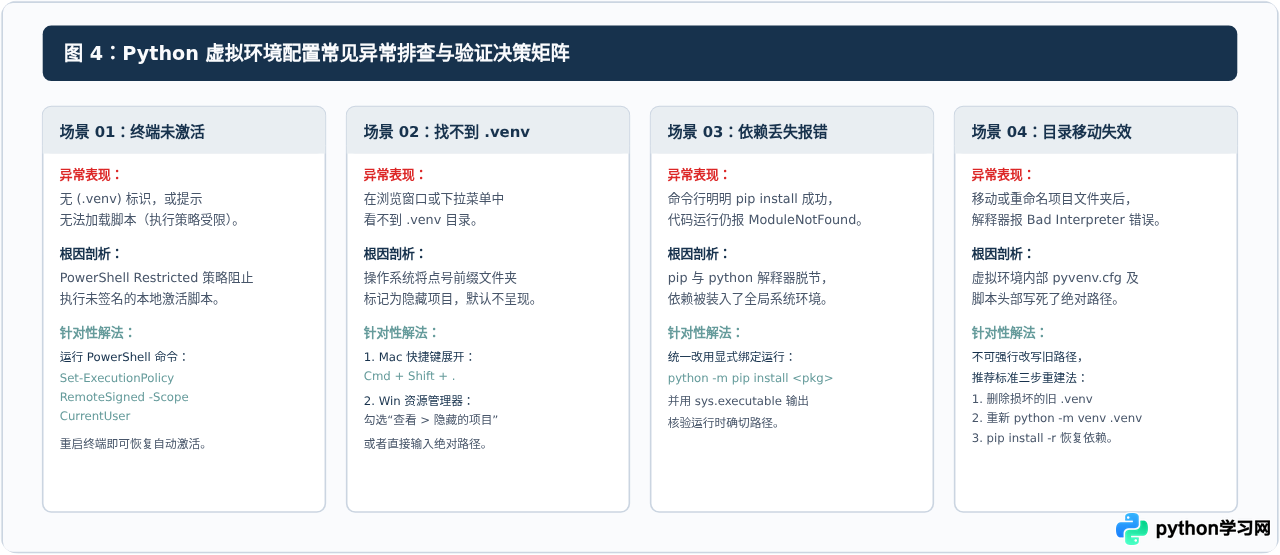Image resolution: width=1280 pixels, height=555 pixels.
Task: Click '核验运行时确切路径。' line
Action: [724, 422]
